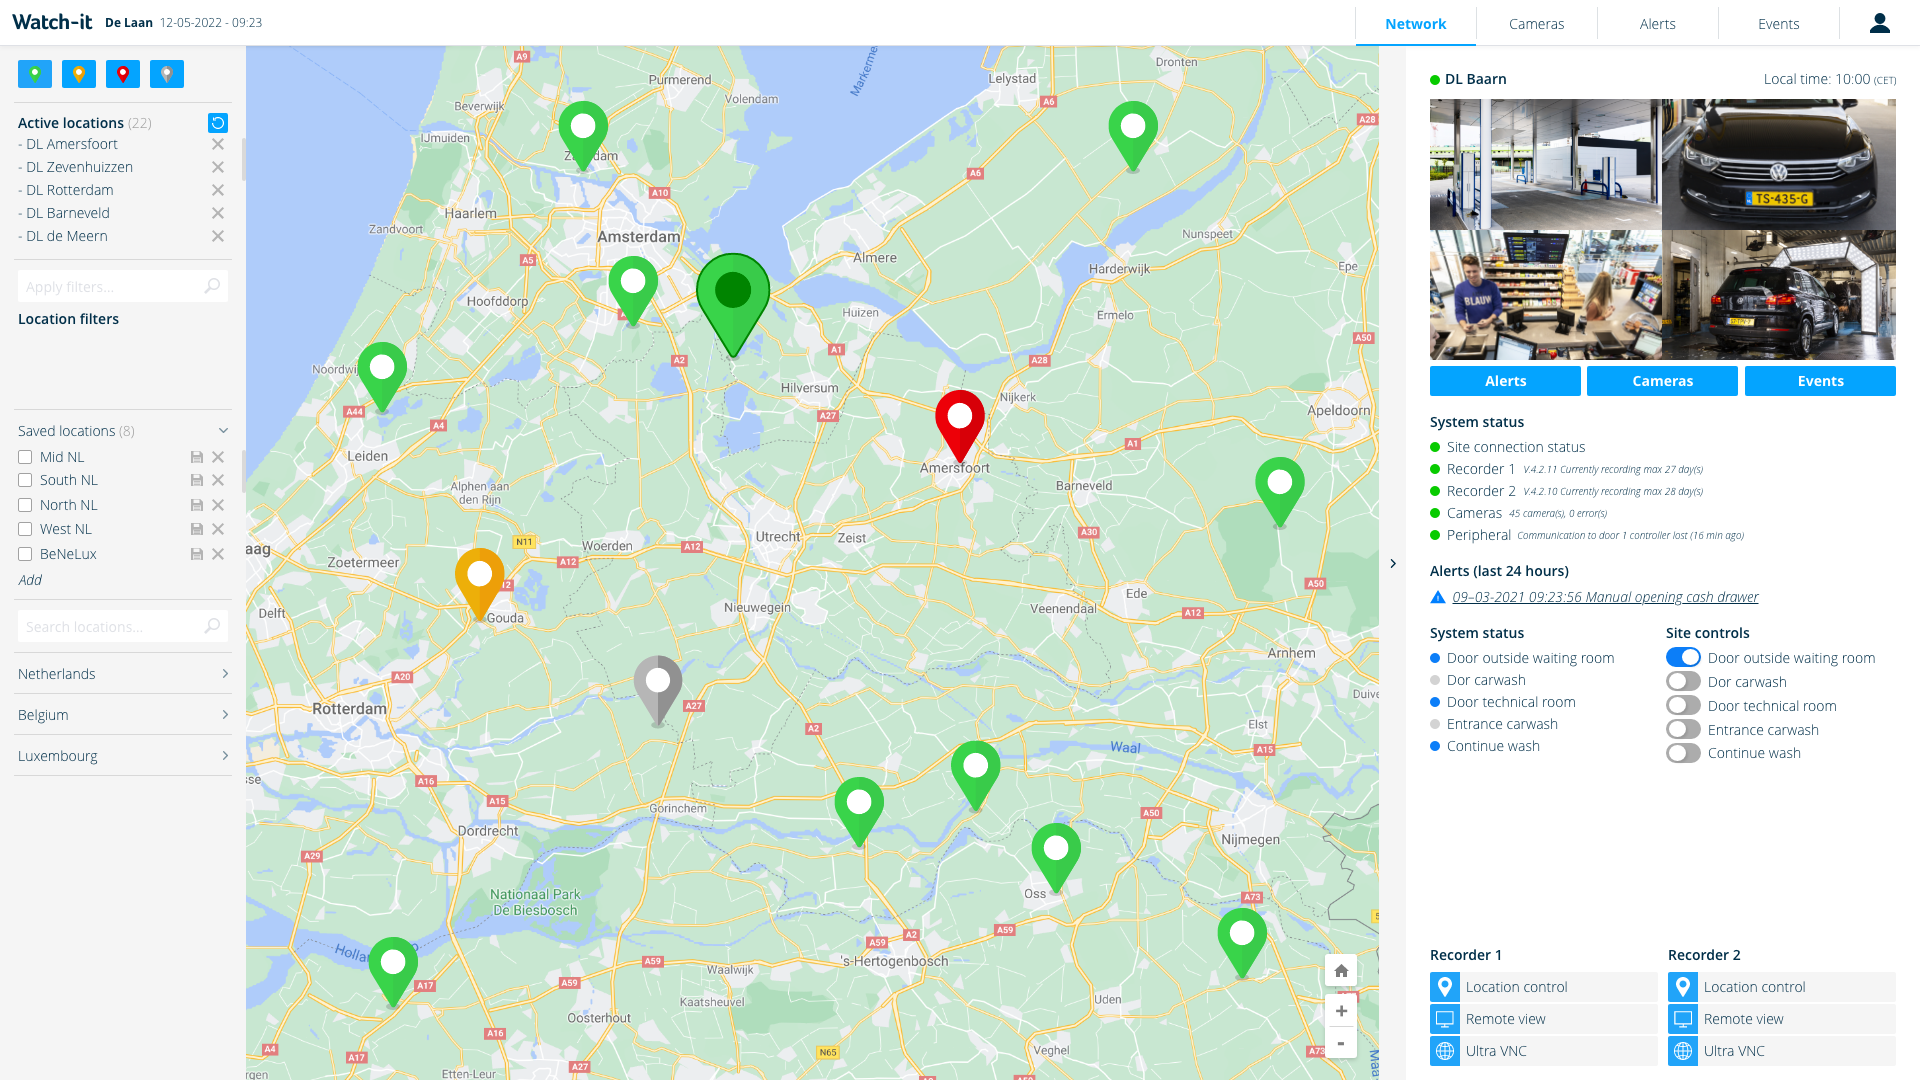Save the South NL location set

point(197,481)
